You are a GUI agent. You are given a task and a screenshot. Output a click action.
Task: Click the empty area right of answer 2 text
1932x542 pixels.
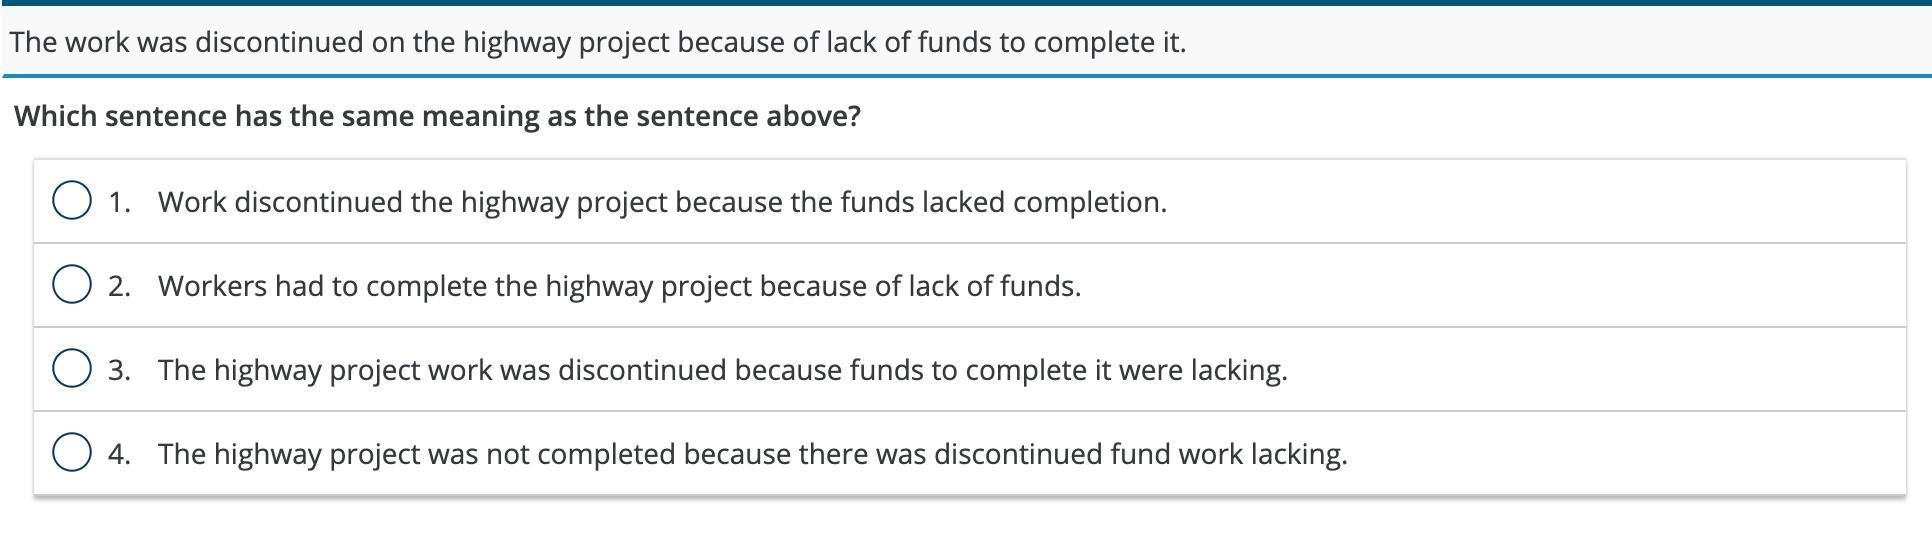(x=1493, y=285)
